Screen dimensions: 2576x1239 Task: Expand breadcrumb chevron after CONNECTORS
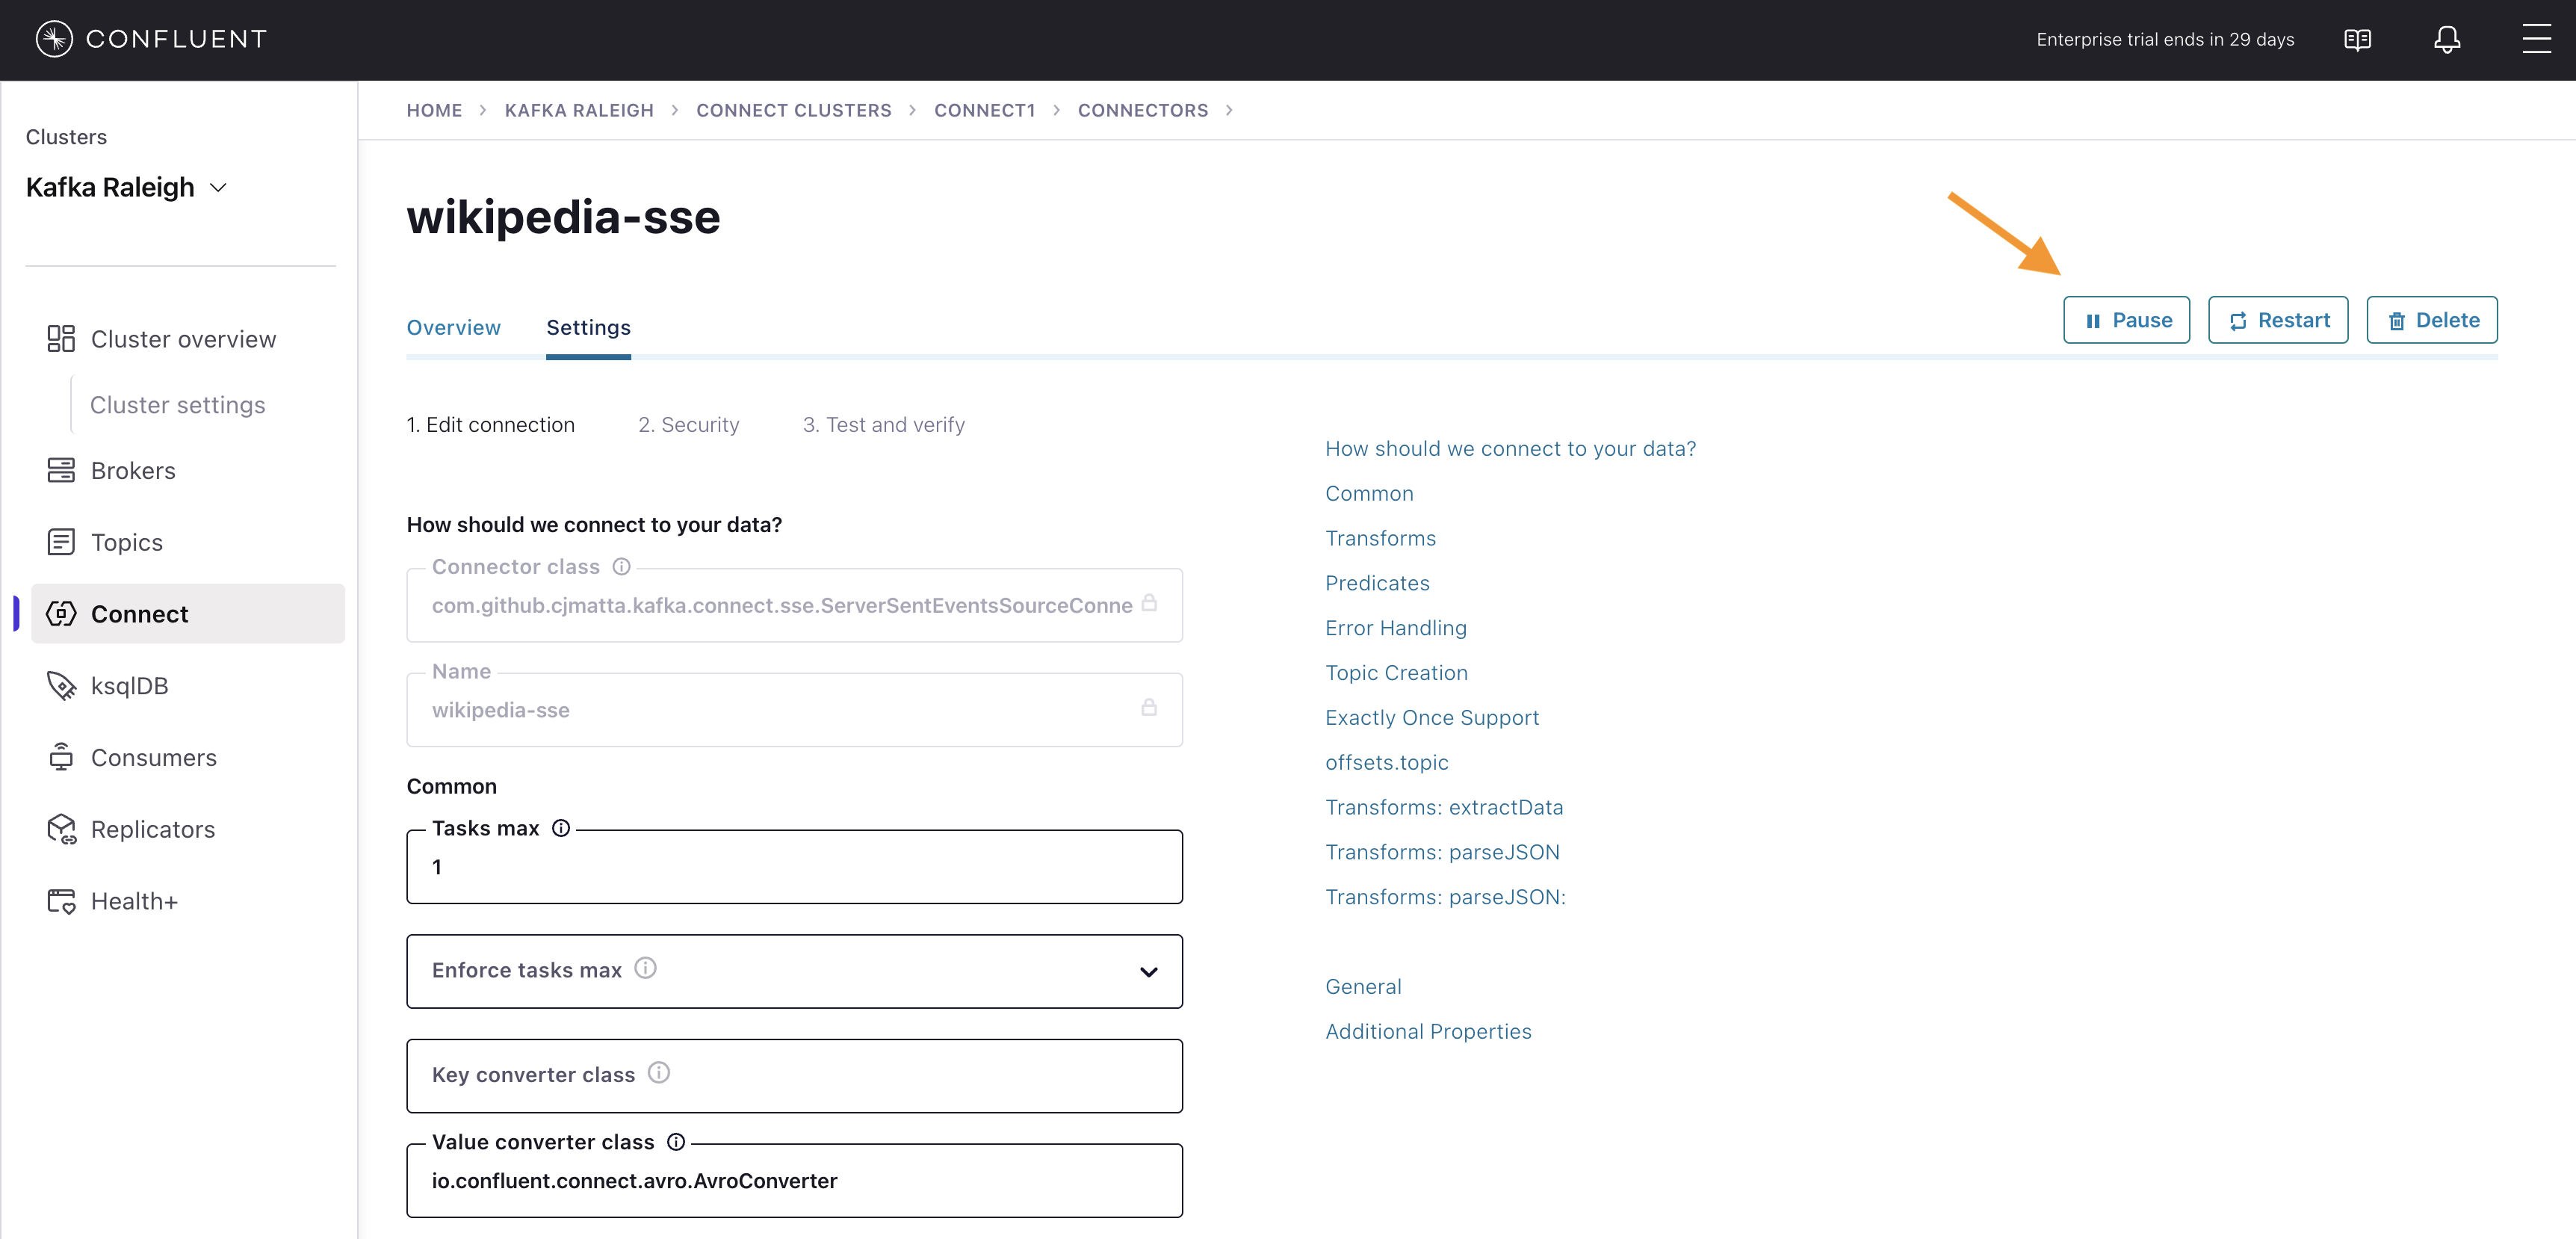(1229, 110)
